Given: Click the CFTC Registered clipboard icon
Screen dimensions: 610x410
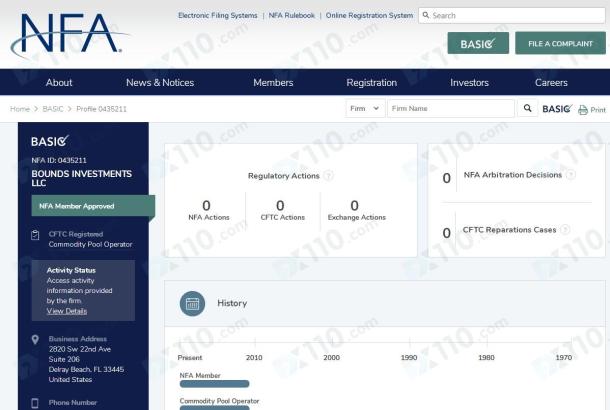Looking at the screenshot, I should click(x=35, y=235).
